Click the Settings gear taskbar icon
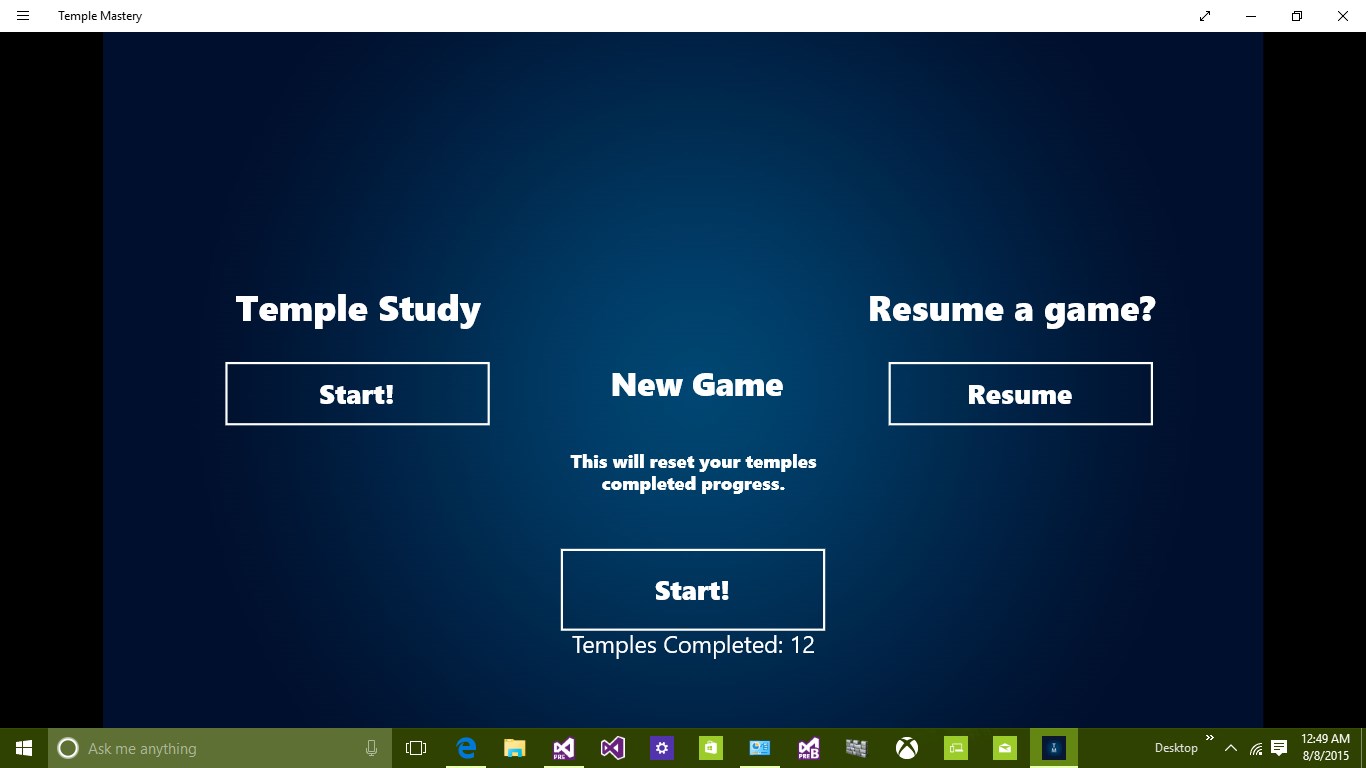The image size is (1366, 768). pos(662,748)
